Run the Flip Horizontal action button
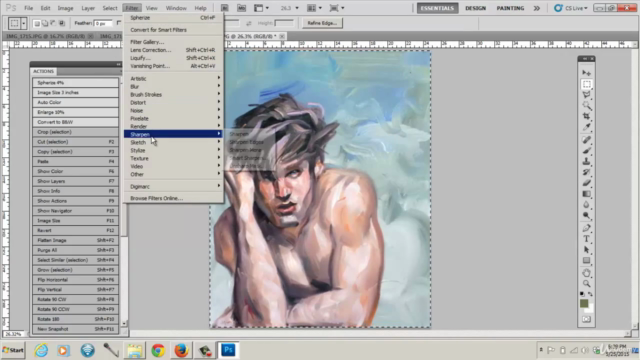This screenshot has height=360, width=640. tap(76, 280)
